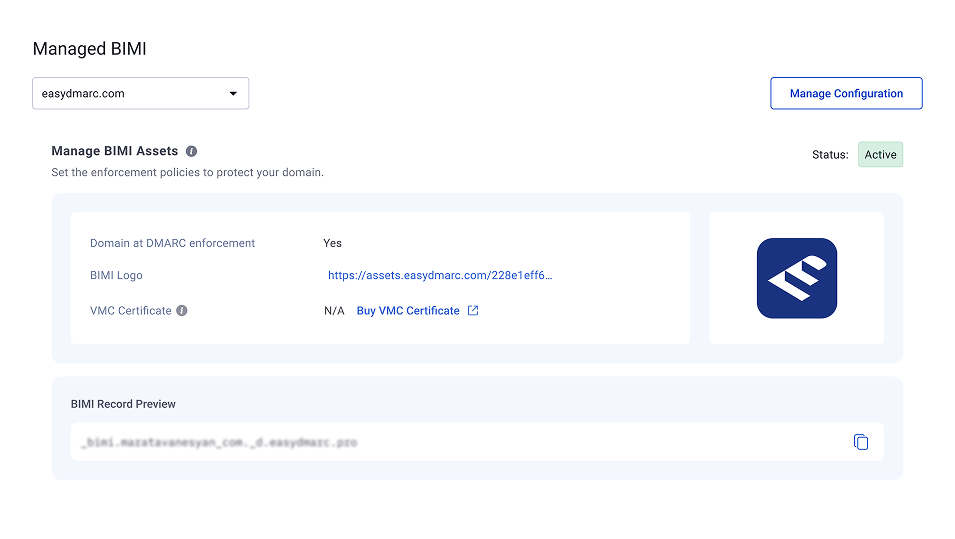Copy the BIMI record with the copy icon
The width and height of the screenshot is (955, 539).
pyautogui.click(x=861, y=442)
